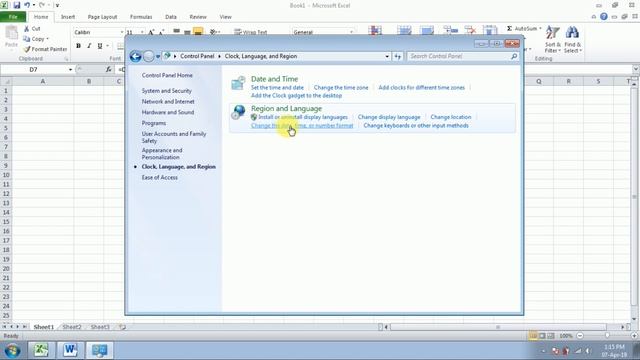
Task: Expand Customize Quick Access Toolbar arrow
Action: click(x=58, y=5)
